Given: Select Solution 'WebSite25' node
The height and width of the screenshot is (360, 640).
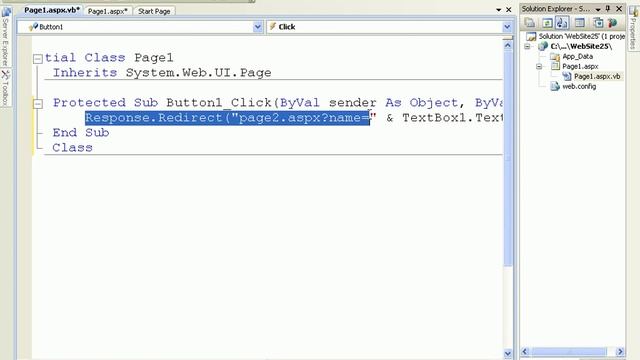Looking at the screenshot, I should click(581, 36).
